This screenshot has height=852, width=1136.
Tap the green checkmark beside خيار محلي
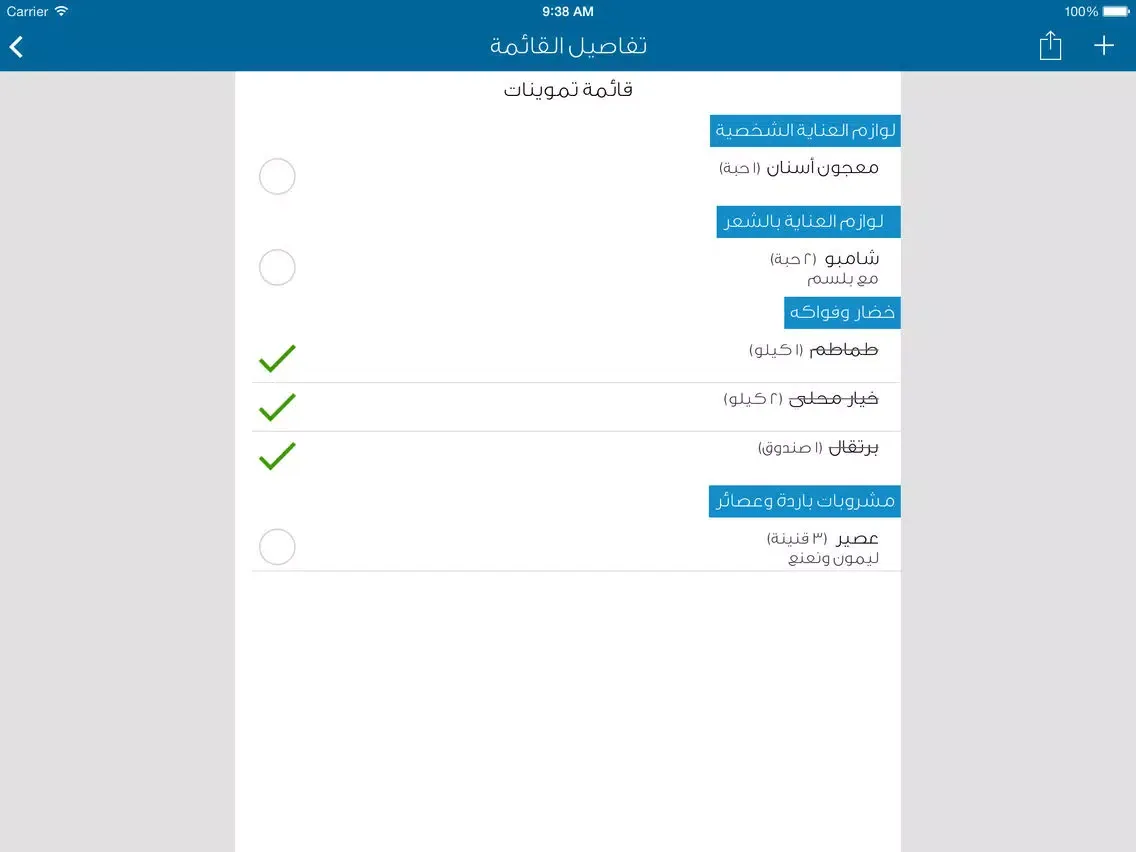click(x=277, y=407)
